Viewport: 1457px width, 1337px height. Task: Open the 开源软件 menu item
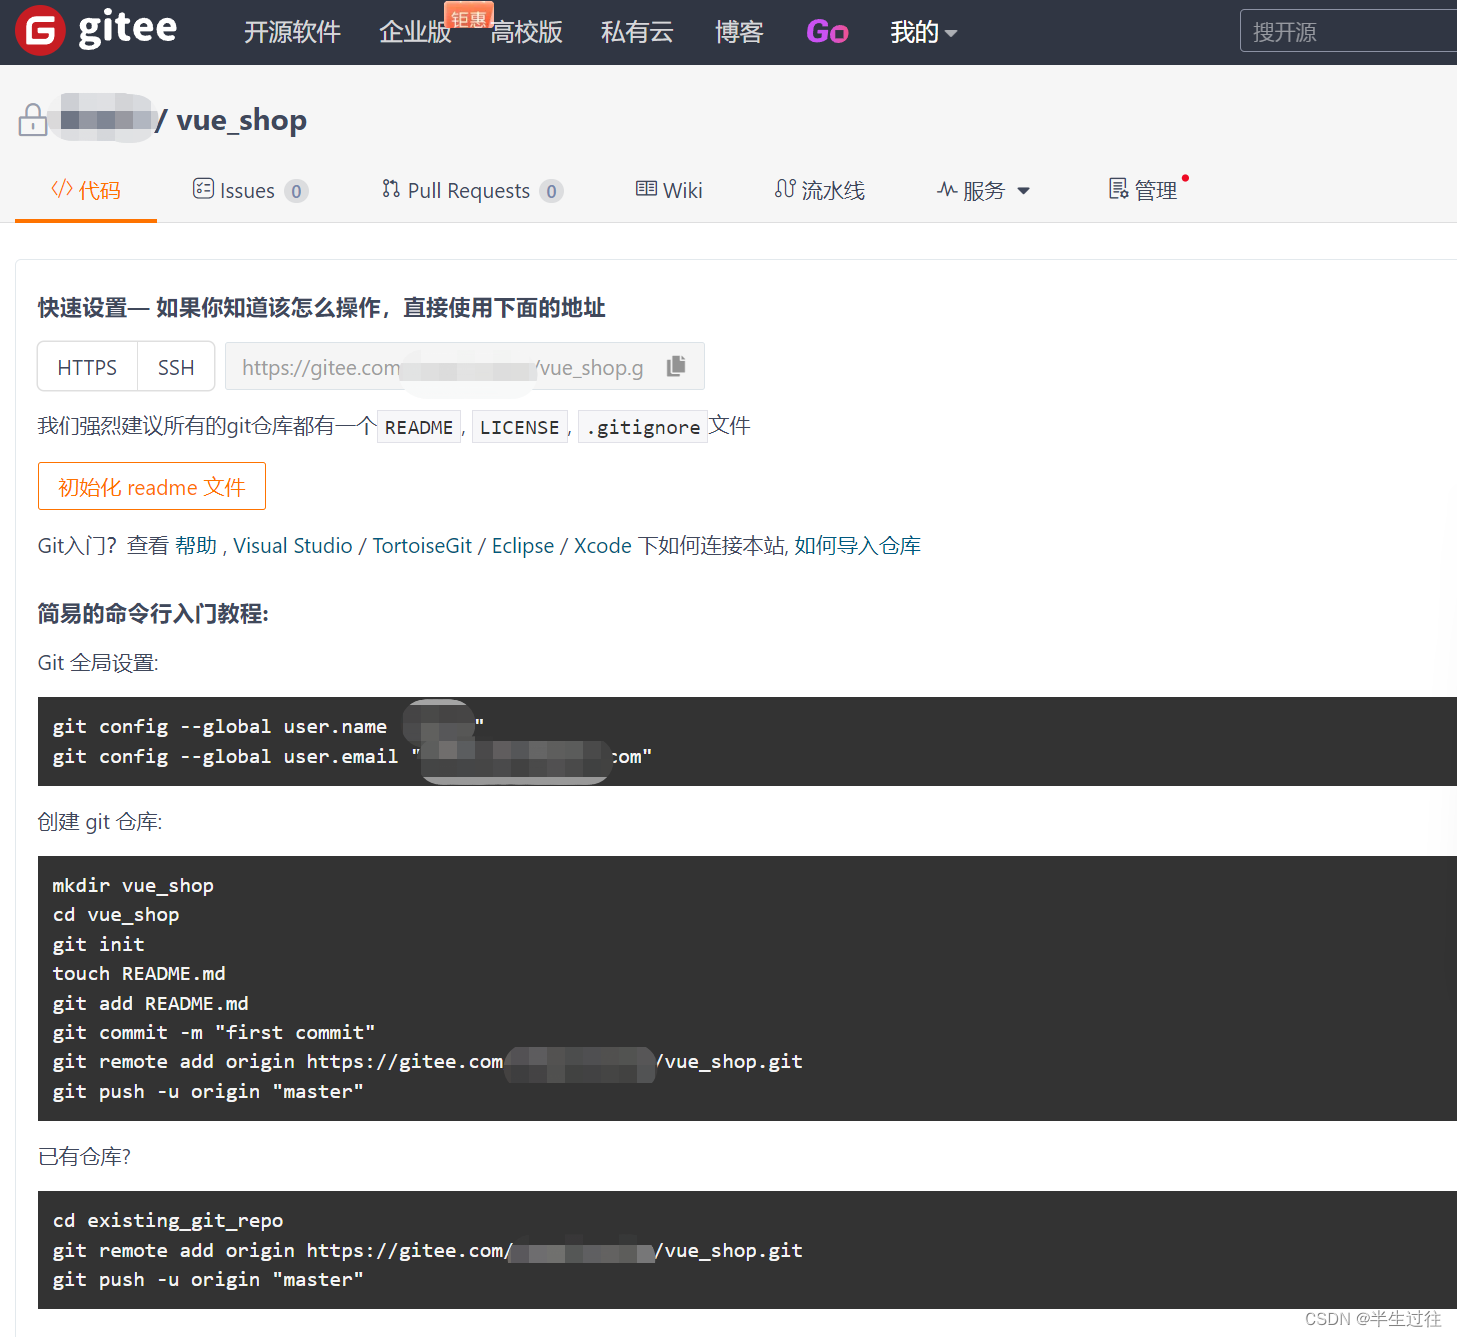(x=292, y=32)
